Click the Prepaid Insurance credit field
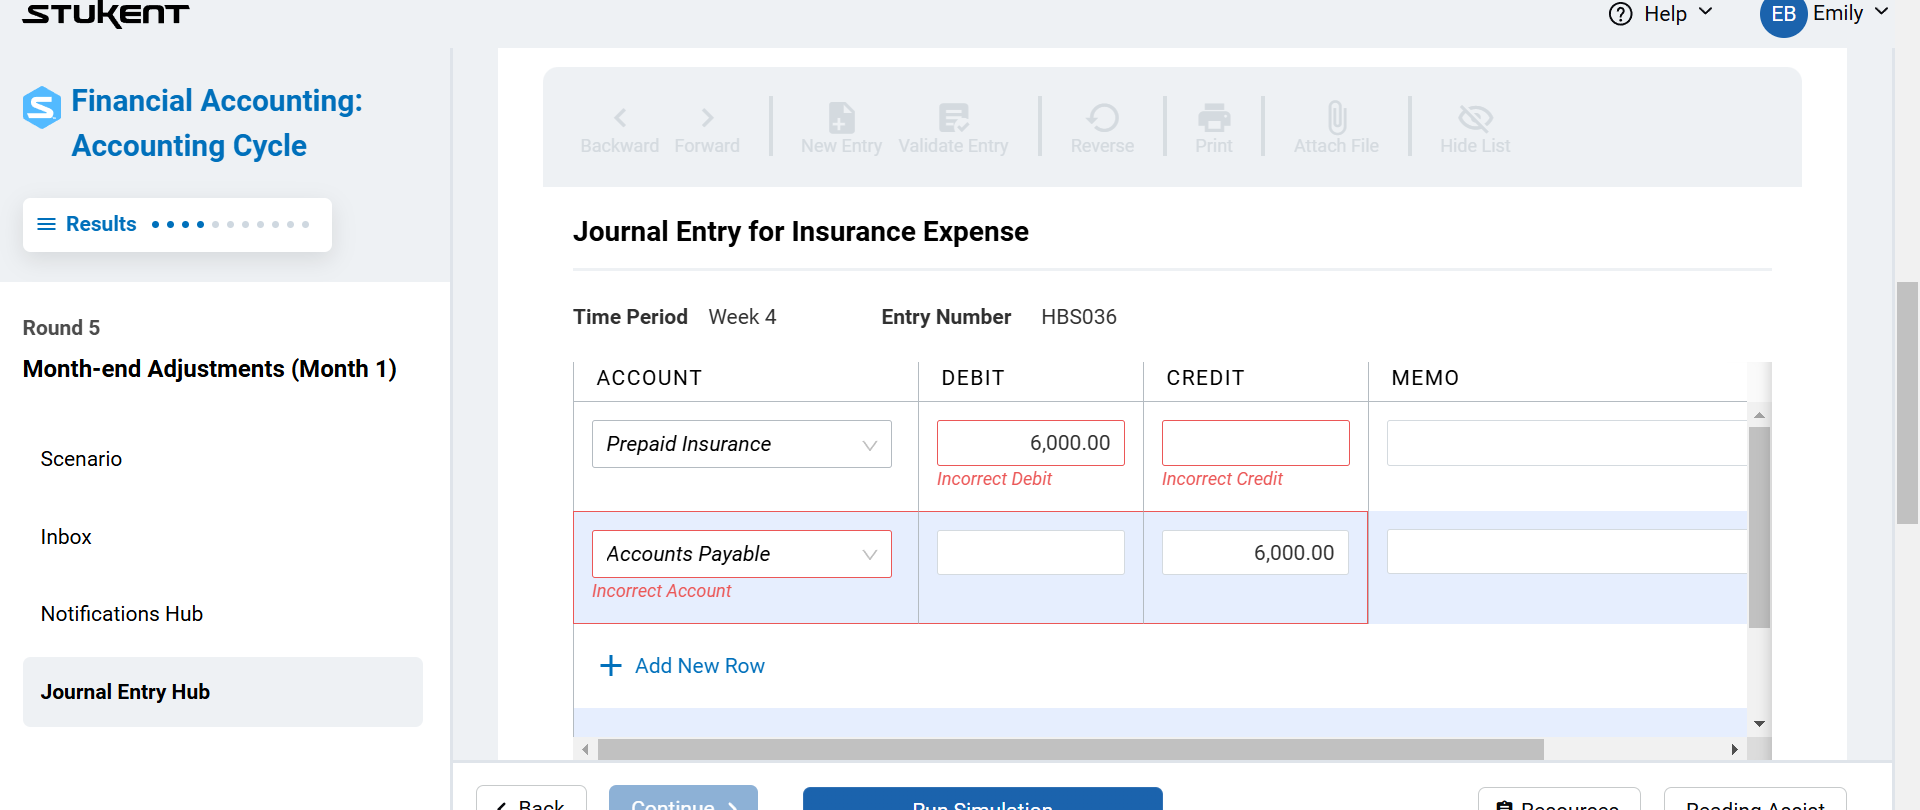 1256,443
